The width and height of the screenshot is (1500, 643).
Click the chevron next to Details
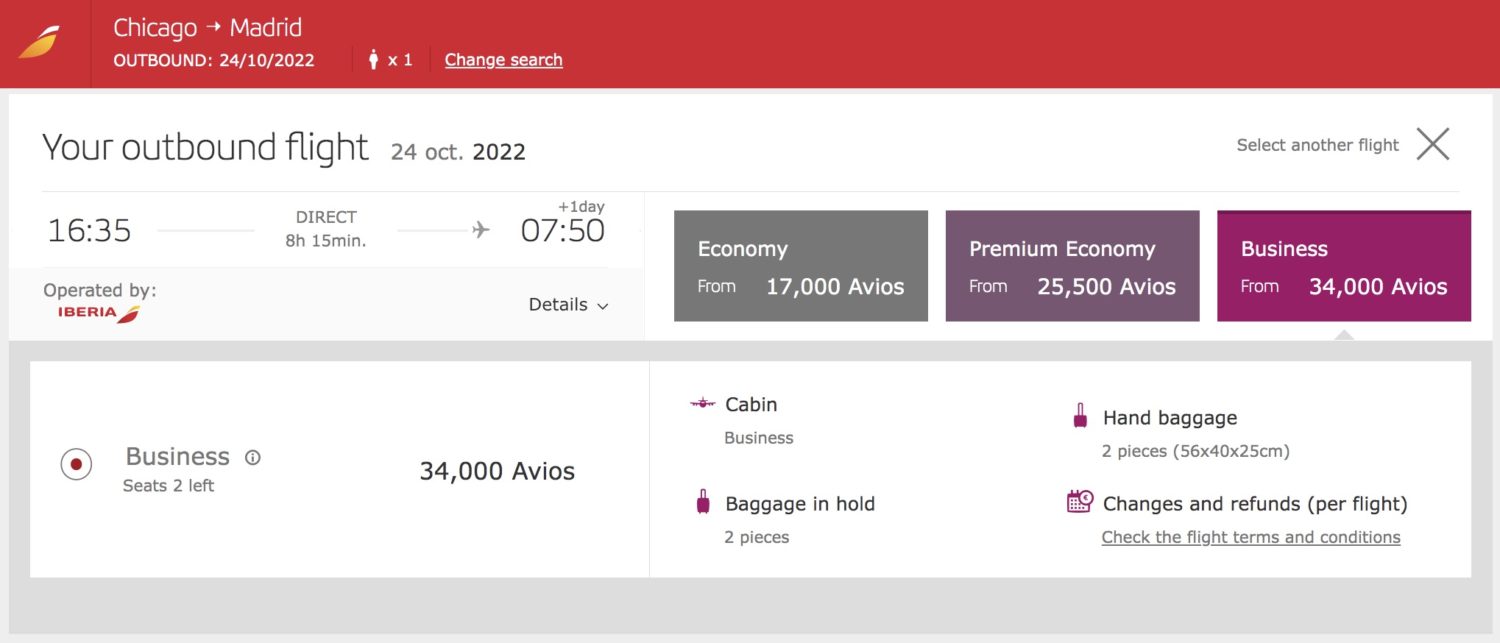[602, 306]
